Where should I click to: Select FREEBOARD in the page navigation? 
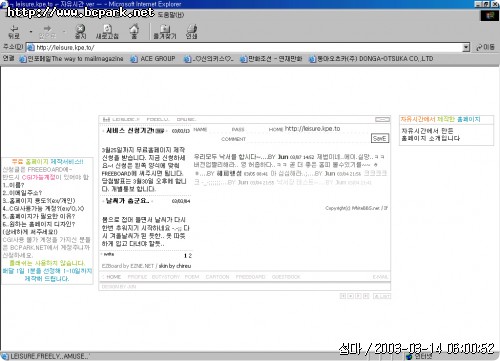point(250,277)
